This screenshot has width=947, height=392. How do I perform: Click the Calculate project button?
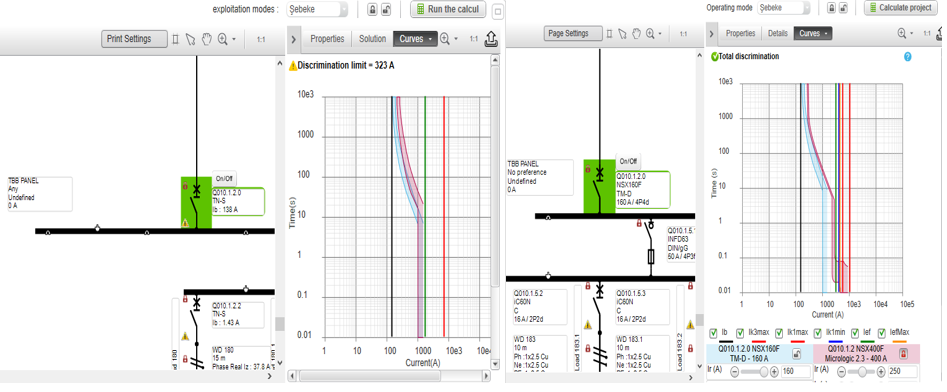click(x=900, y=8)
